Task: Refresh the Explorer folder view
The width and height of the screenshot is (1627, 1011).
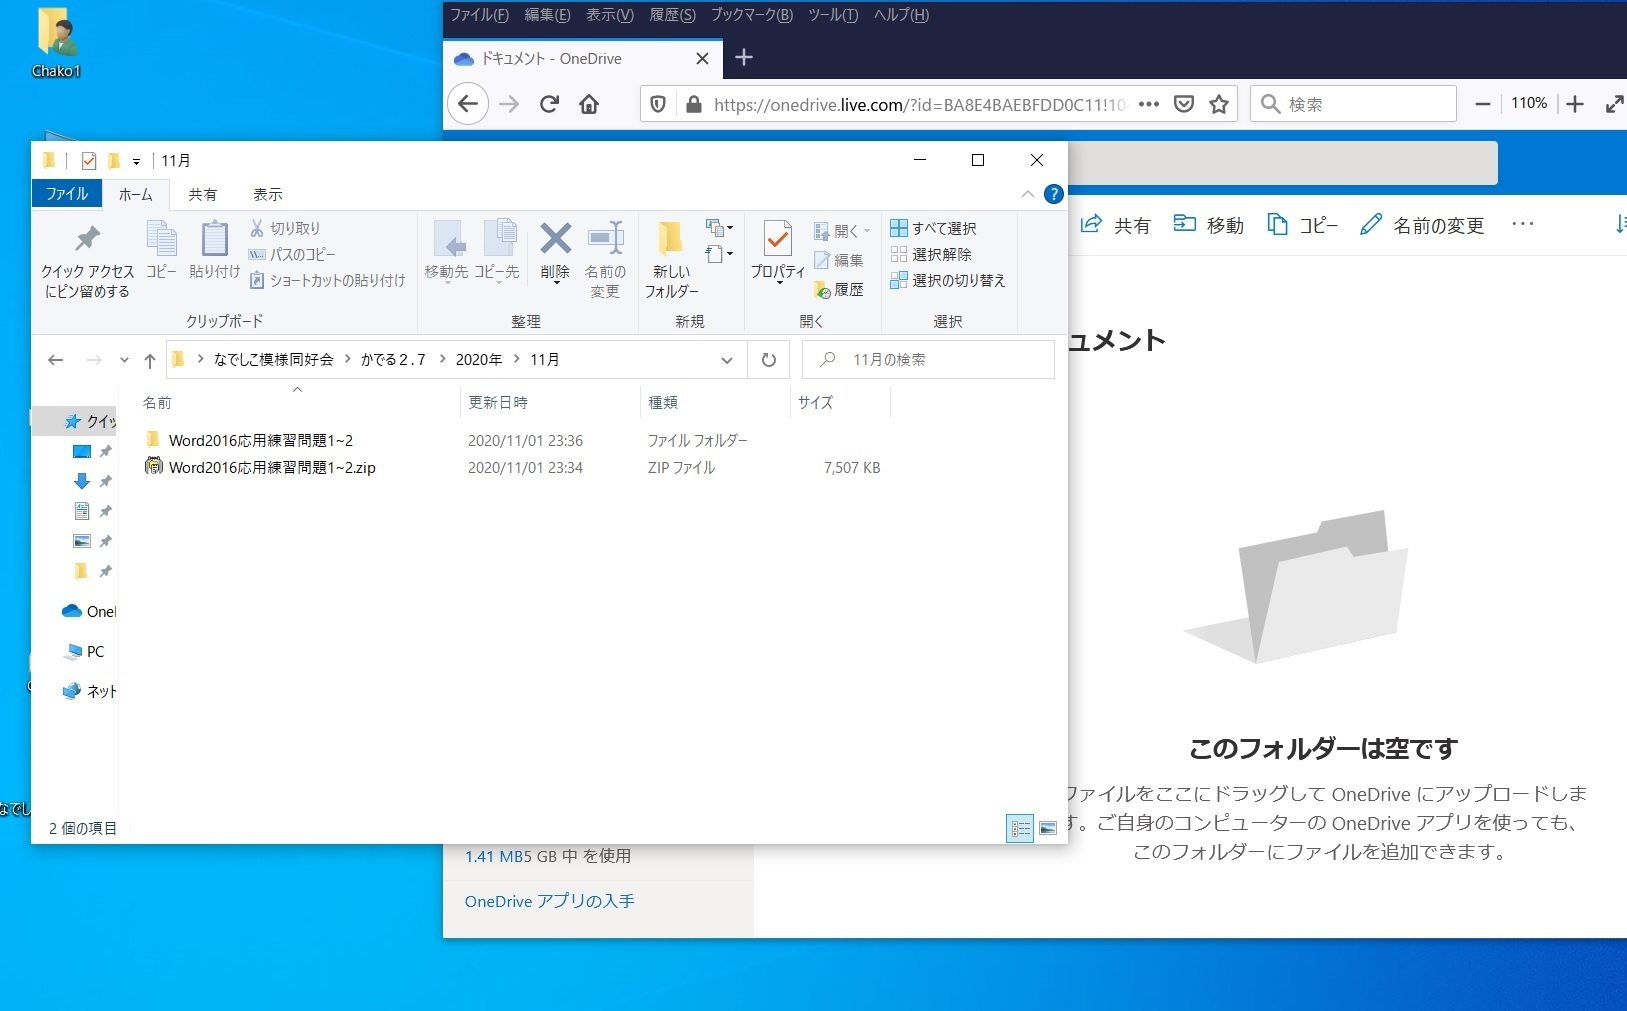Action: click(768, 360)
